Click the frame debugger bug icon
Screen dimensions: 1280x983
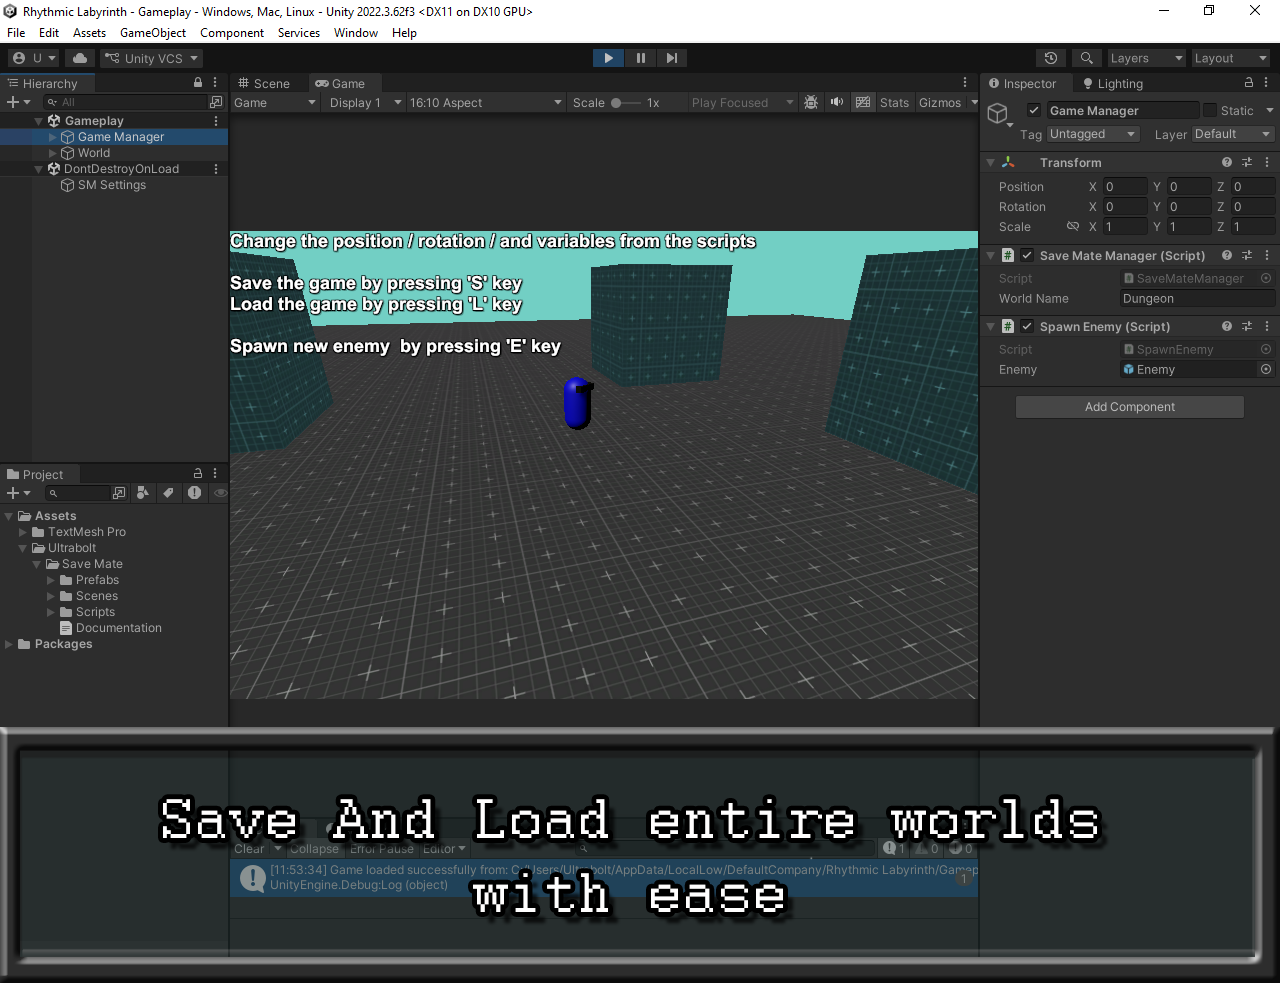pos(811,102)
